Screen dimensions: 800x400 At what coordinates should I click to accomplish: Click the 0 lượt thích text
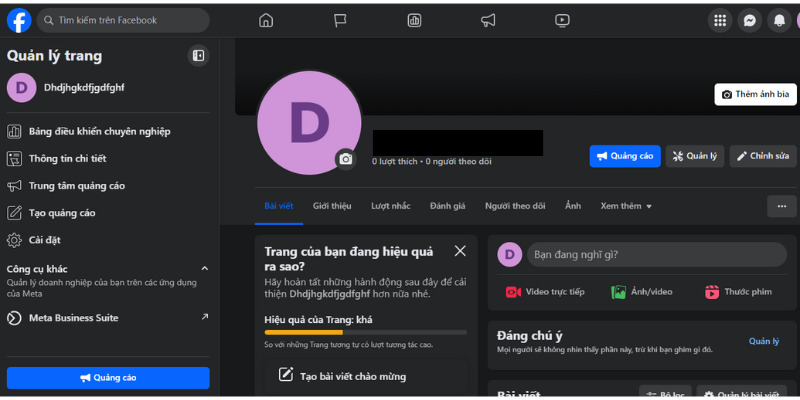394,162
